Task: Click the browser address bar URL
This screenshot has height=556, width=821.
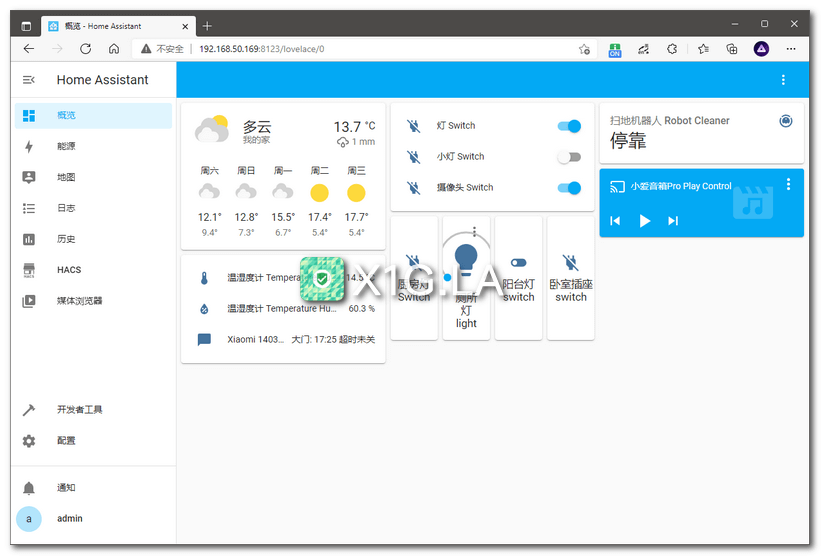Action: [262, 48]
